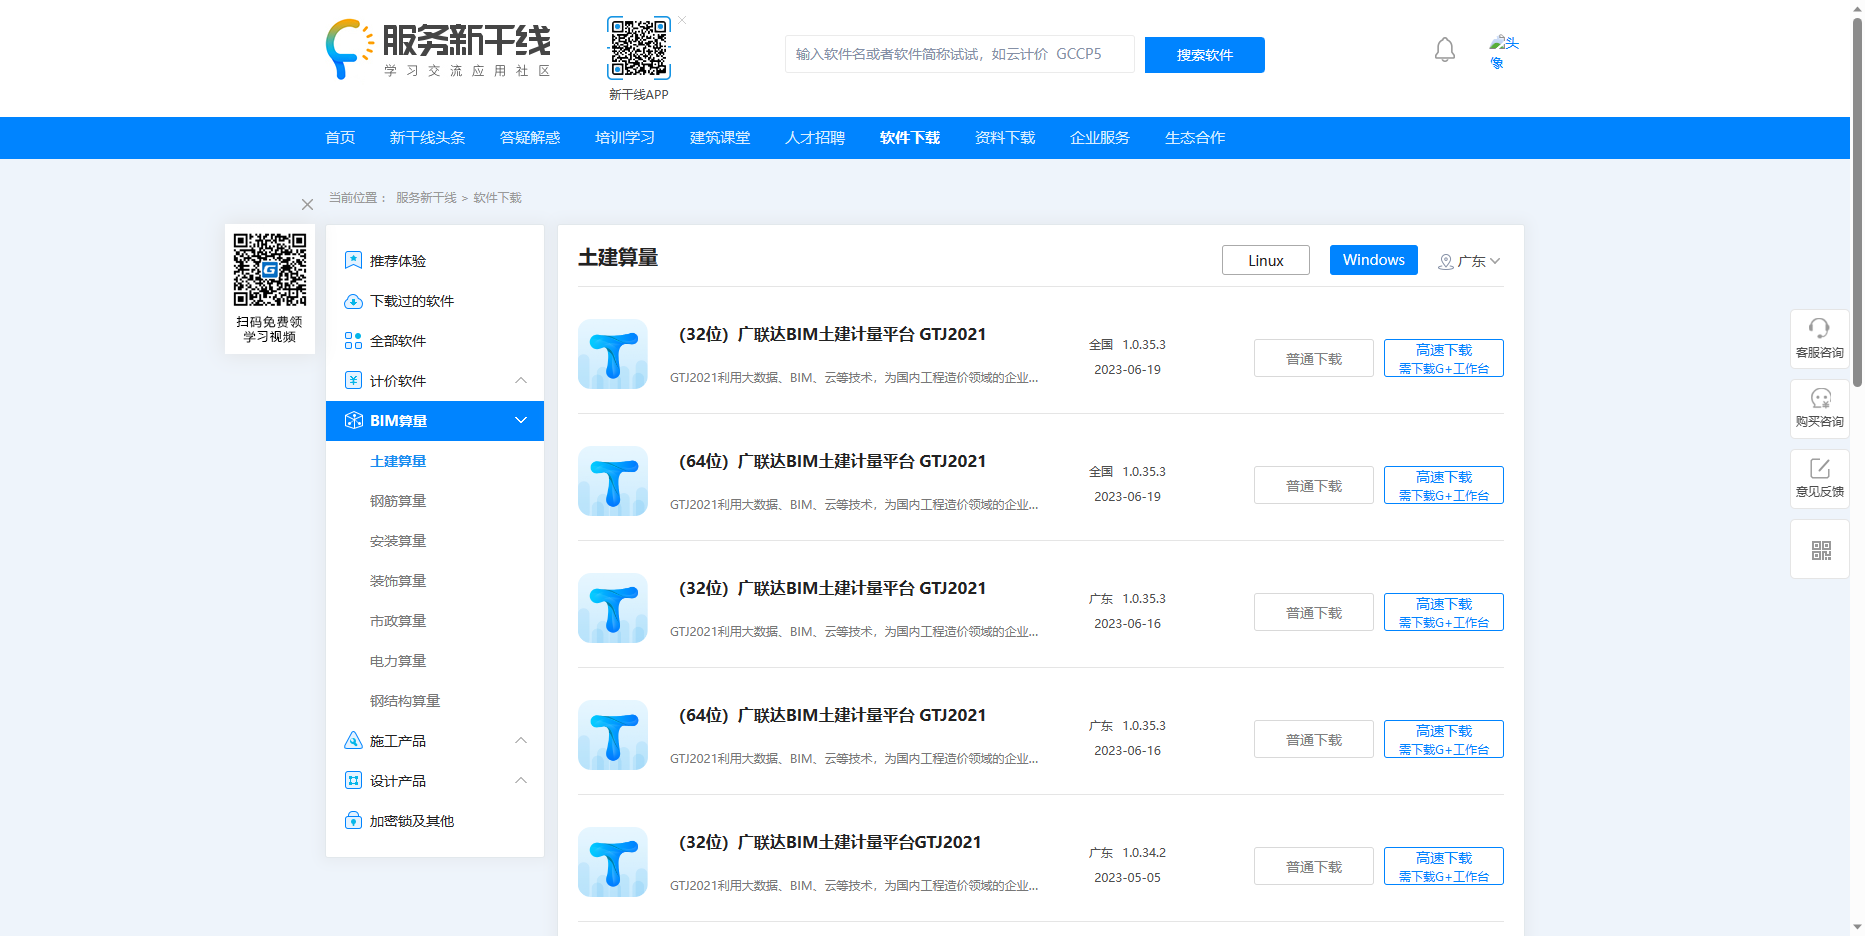
Task: Click the location pin icon beside 广东
Action: click(1445, 261)
